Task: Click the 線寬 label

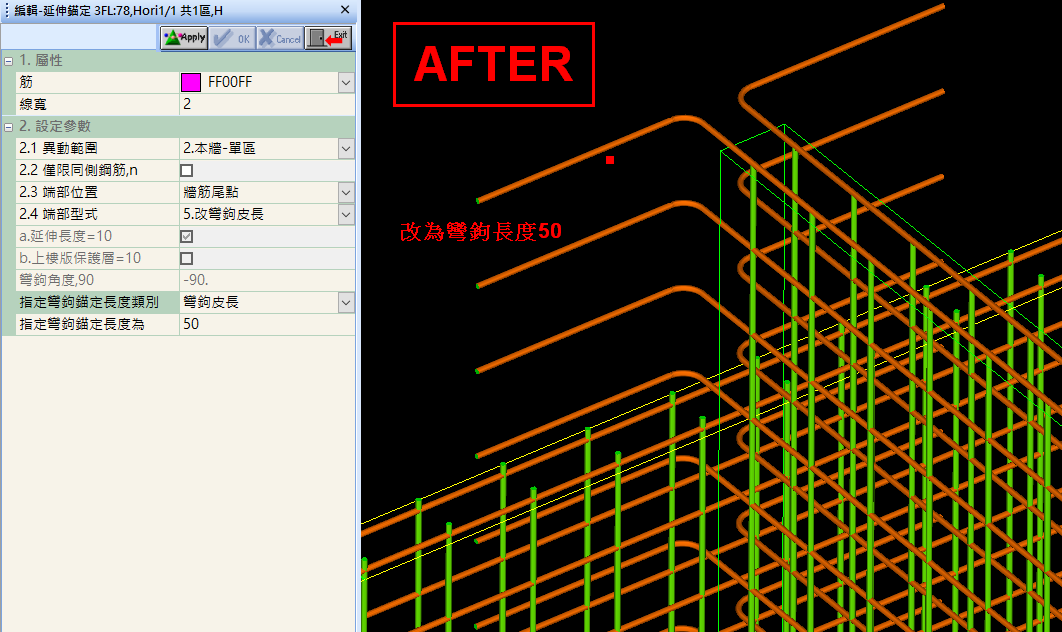Action: tap(33, 104)
